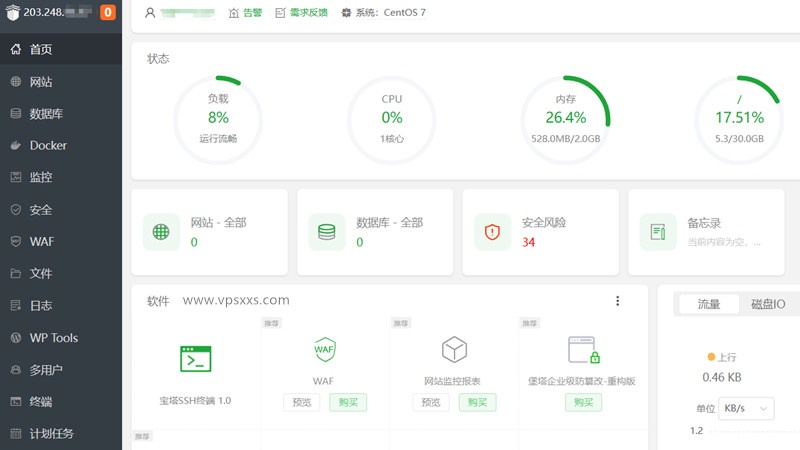The image size is (800, 450).
Task: Click the Docker whale sidebar icon
Action: (x=16, y=145)
